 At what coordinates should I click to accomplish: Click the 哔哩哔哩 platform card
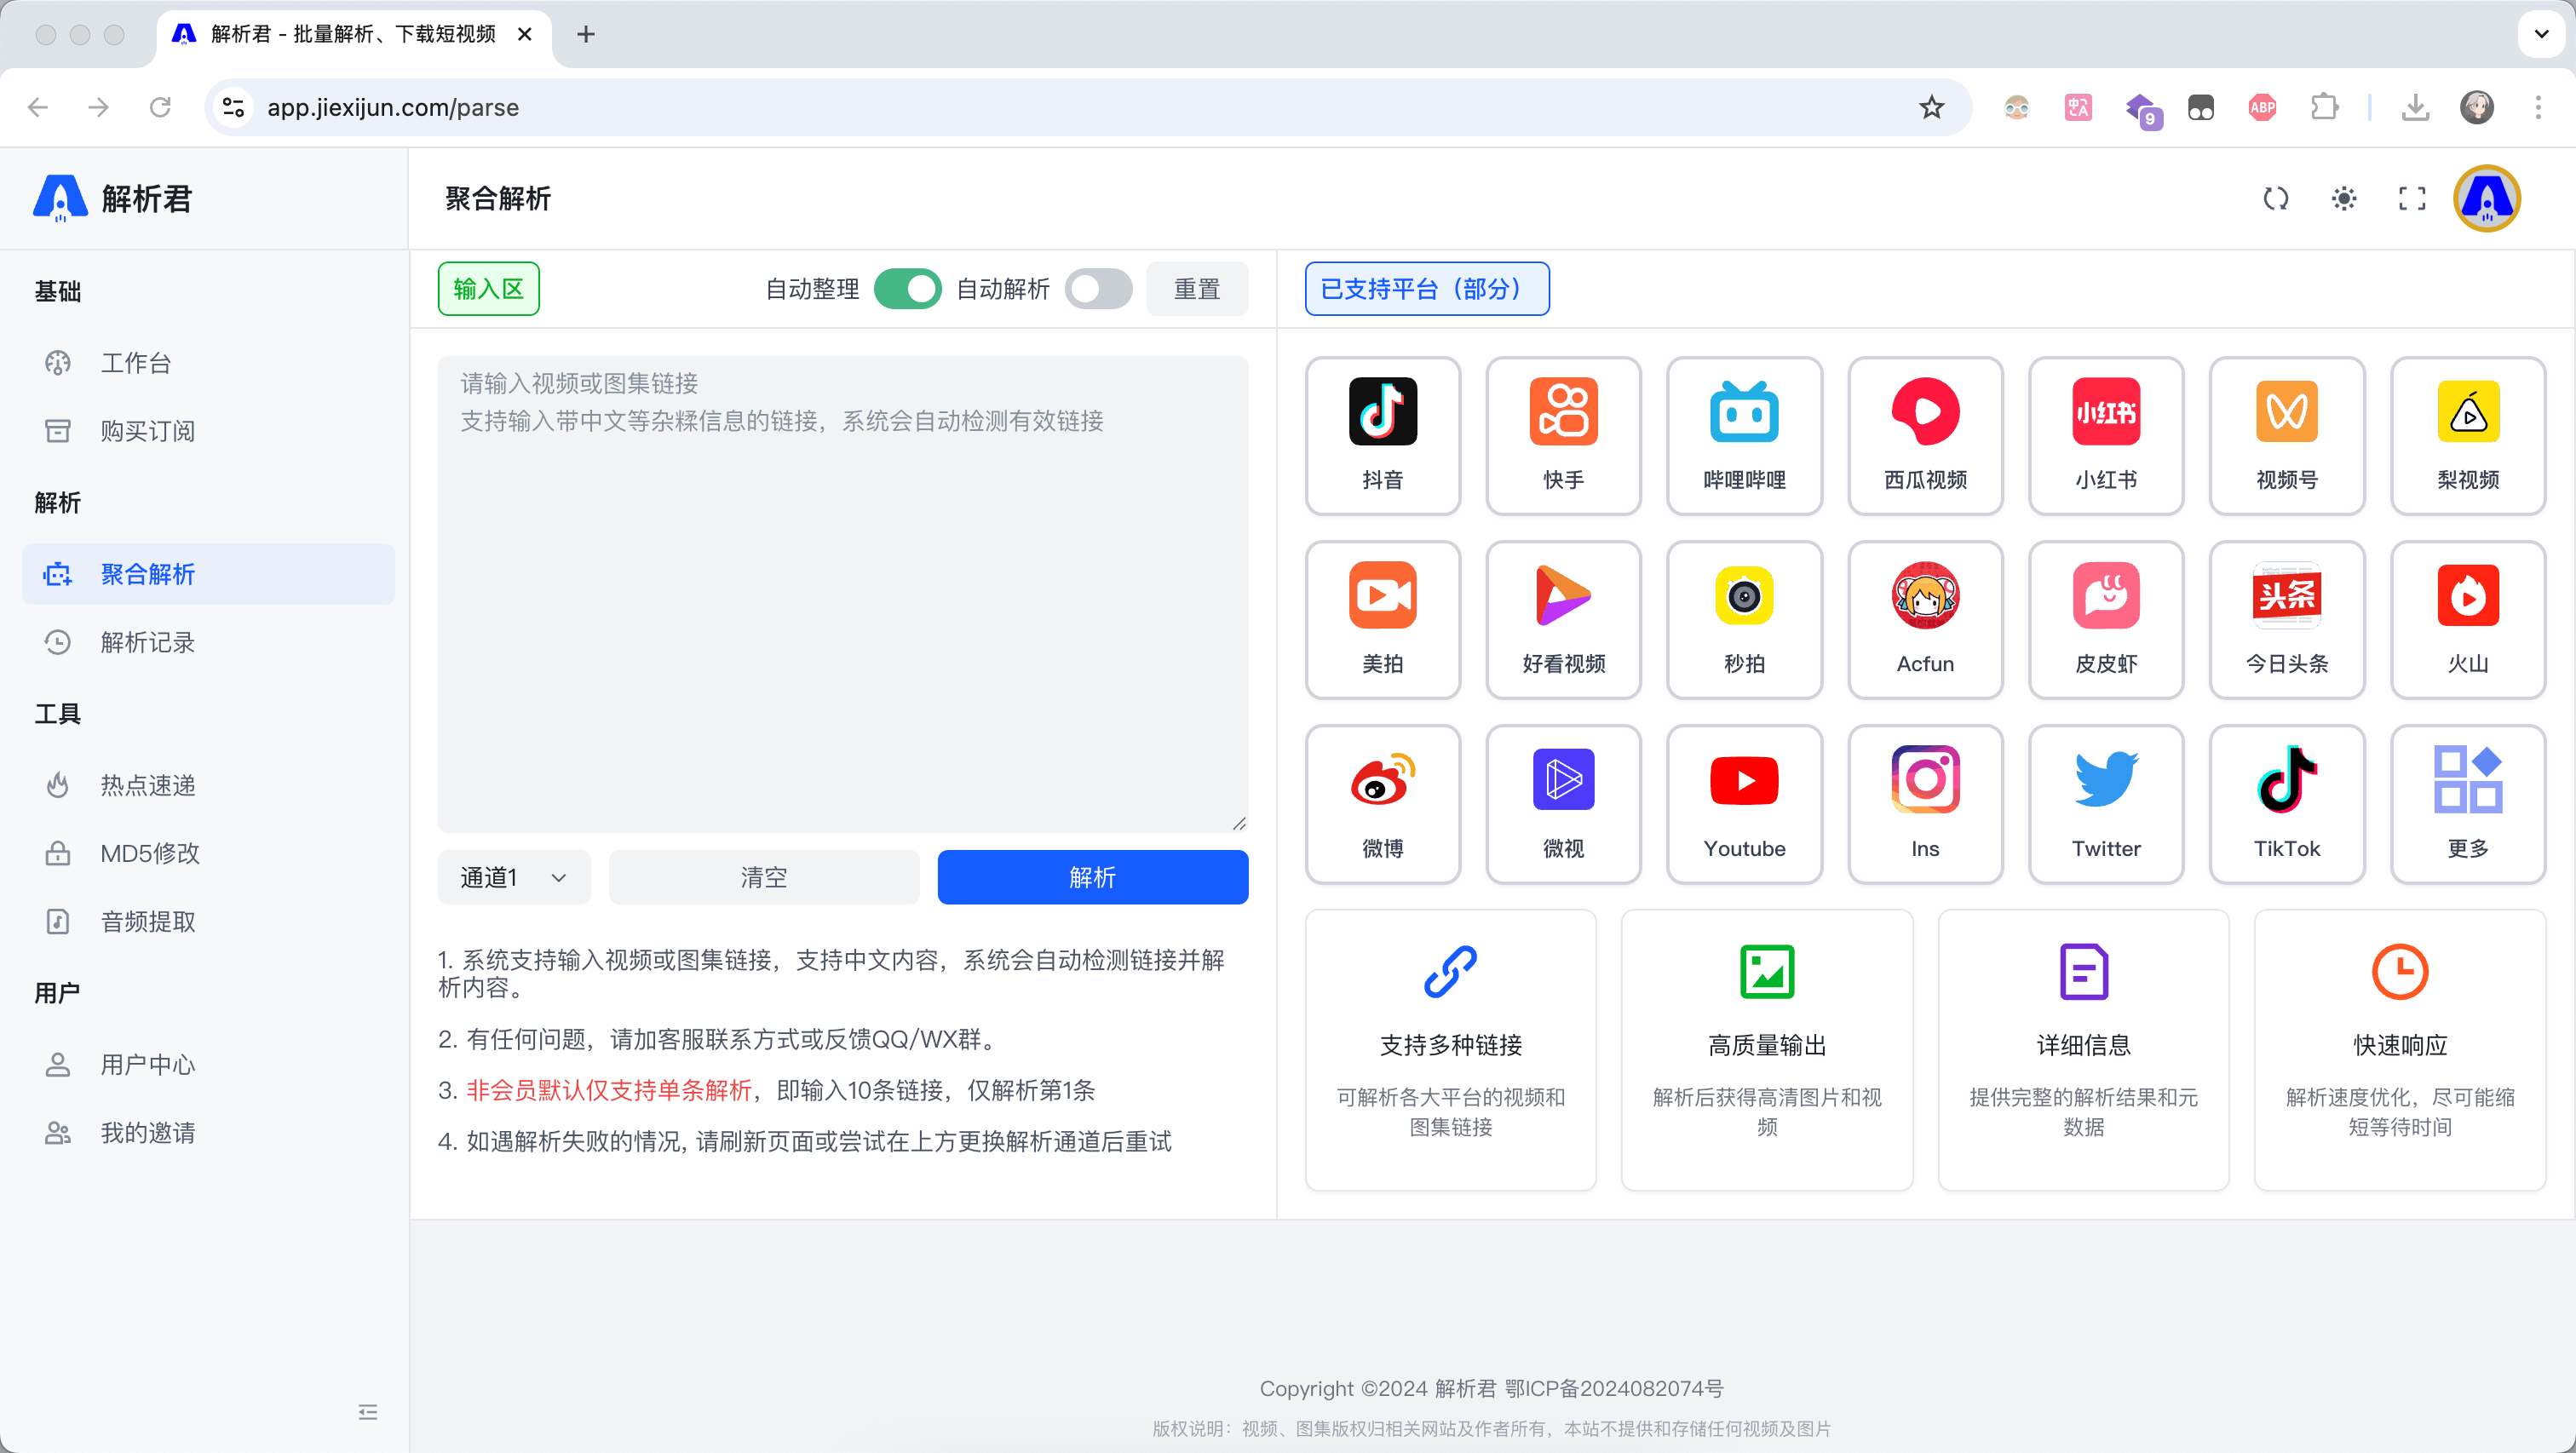[x=1744, y=436]
